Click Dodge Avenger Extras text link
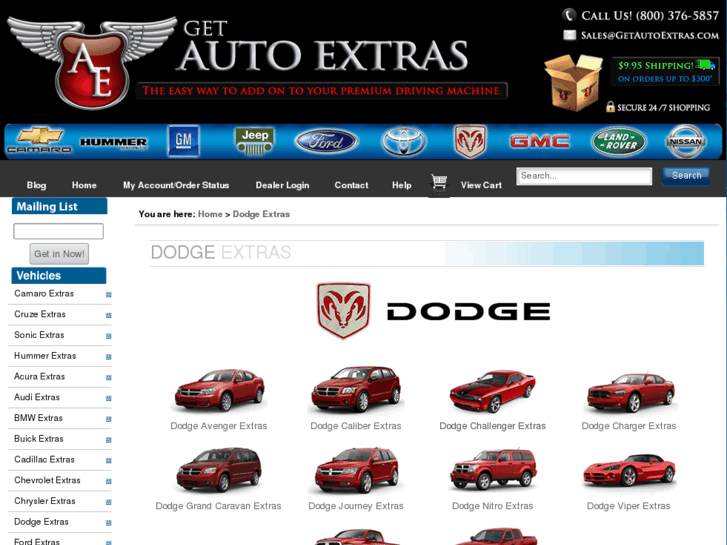The height and width of the screenshot is (545, 727). pos(219,426)
